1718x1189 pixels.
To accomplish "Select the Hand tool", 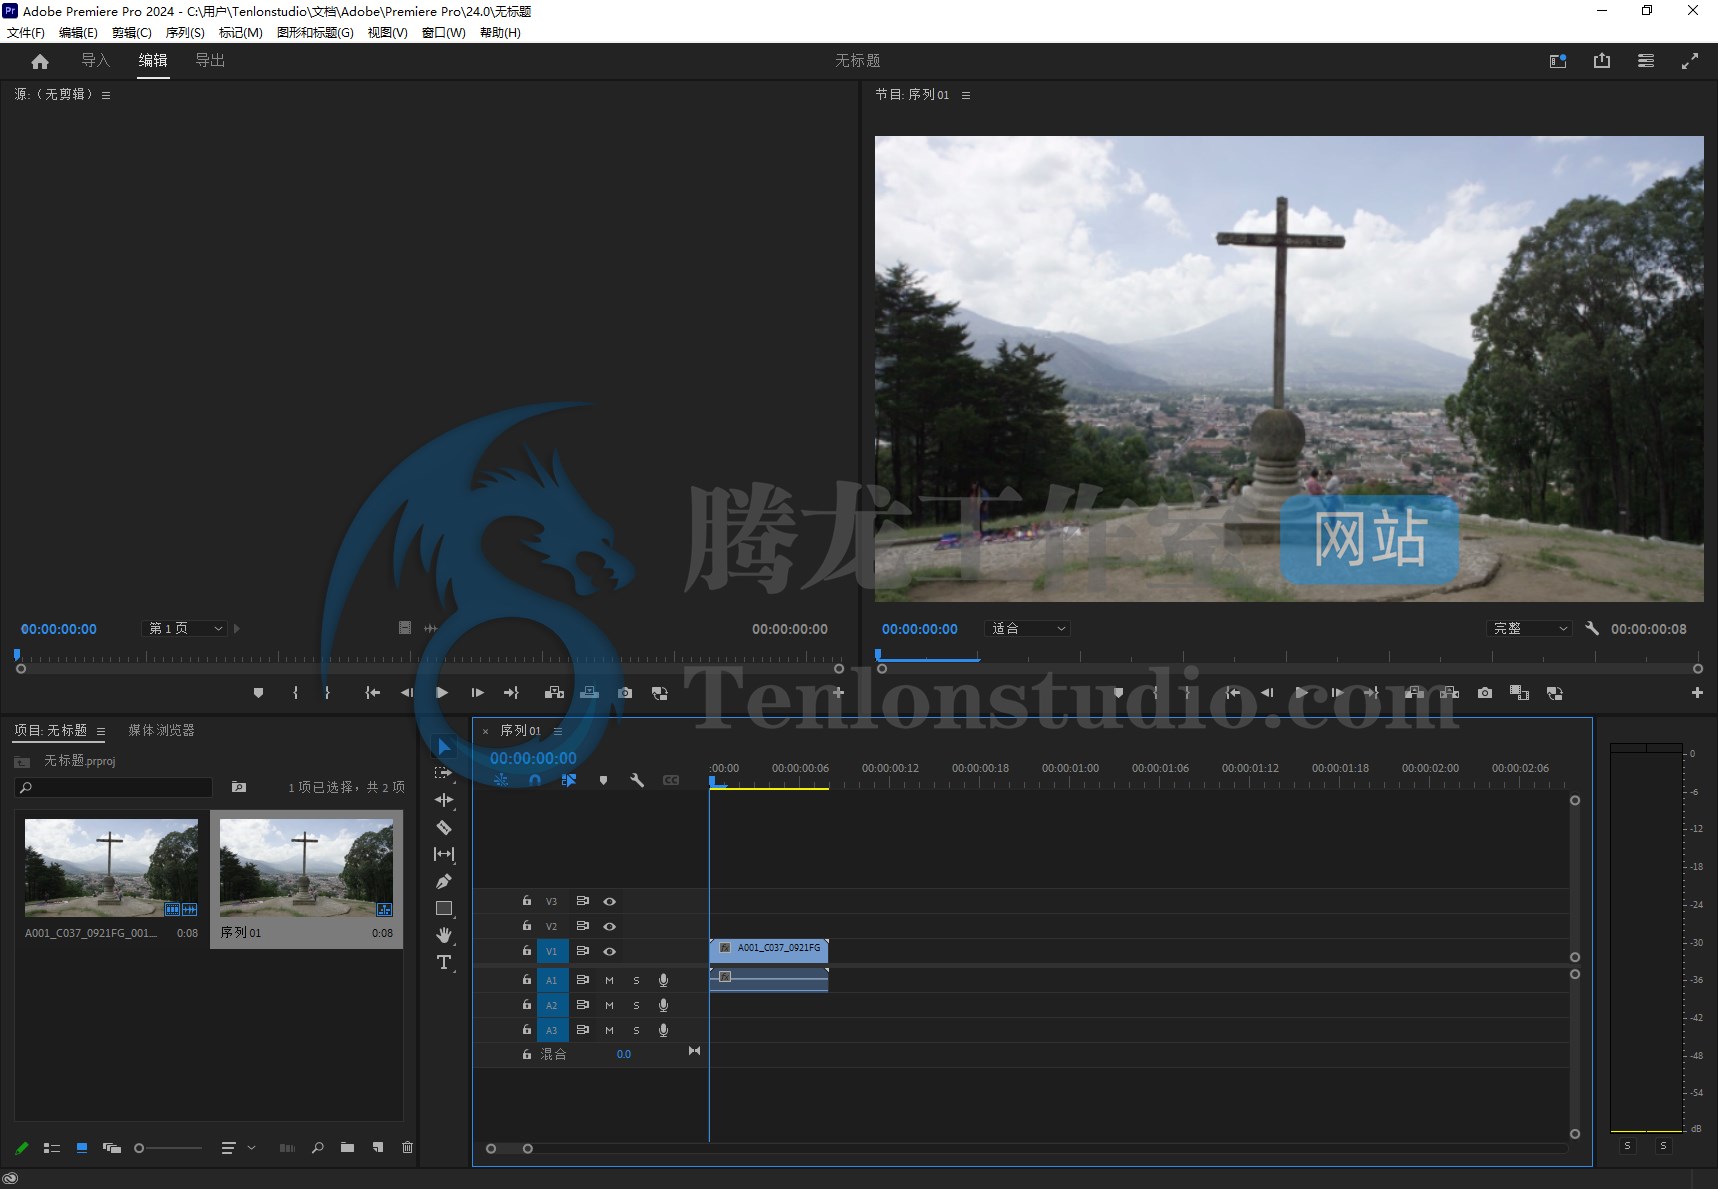I will pyautogui.click(x=444, y=935).
